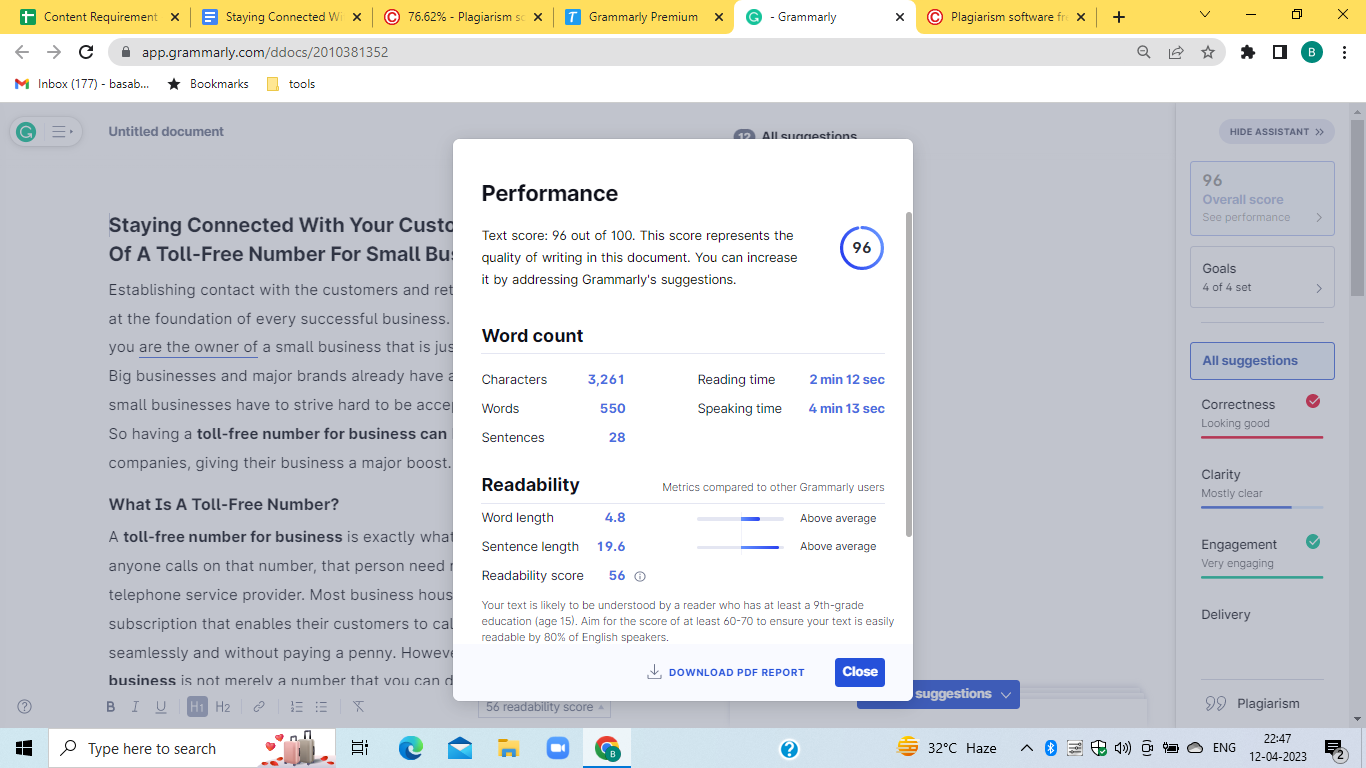Open the Bookmarks bookmark item
1366x768 pixels.
point(208,84)
